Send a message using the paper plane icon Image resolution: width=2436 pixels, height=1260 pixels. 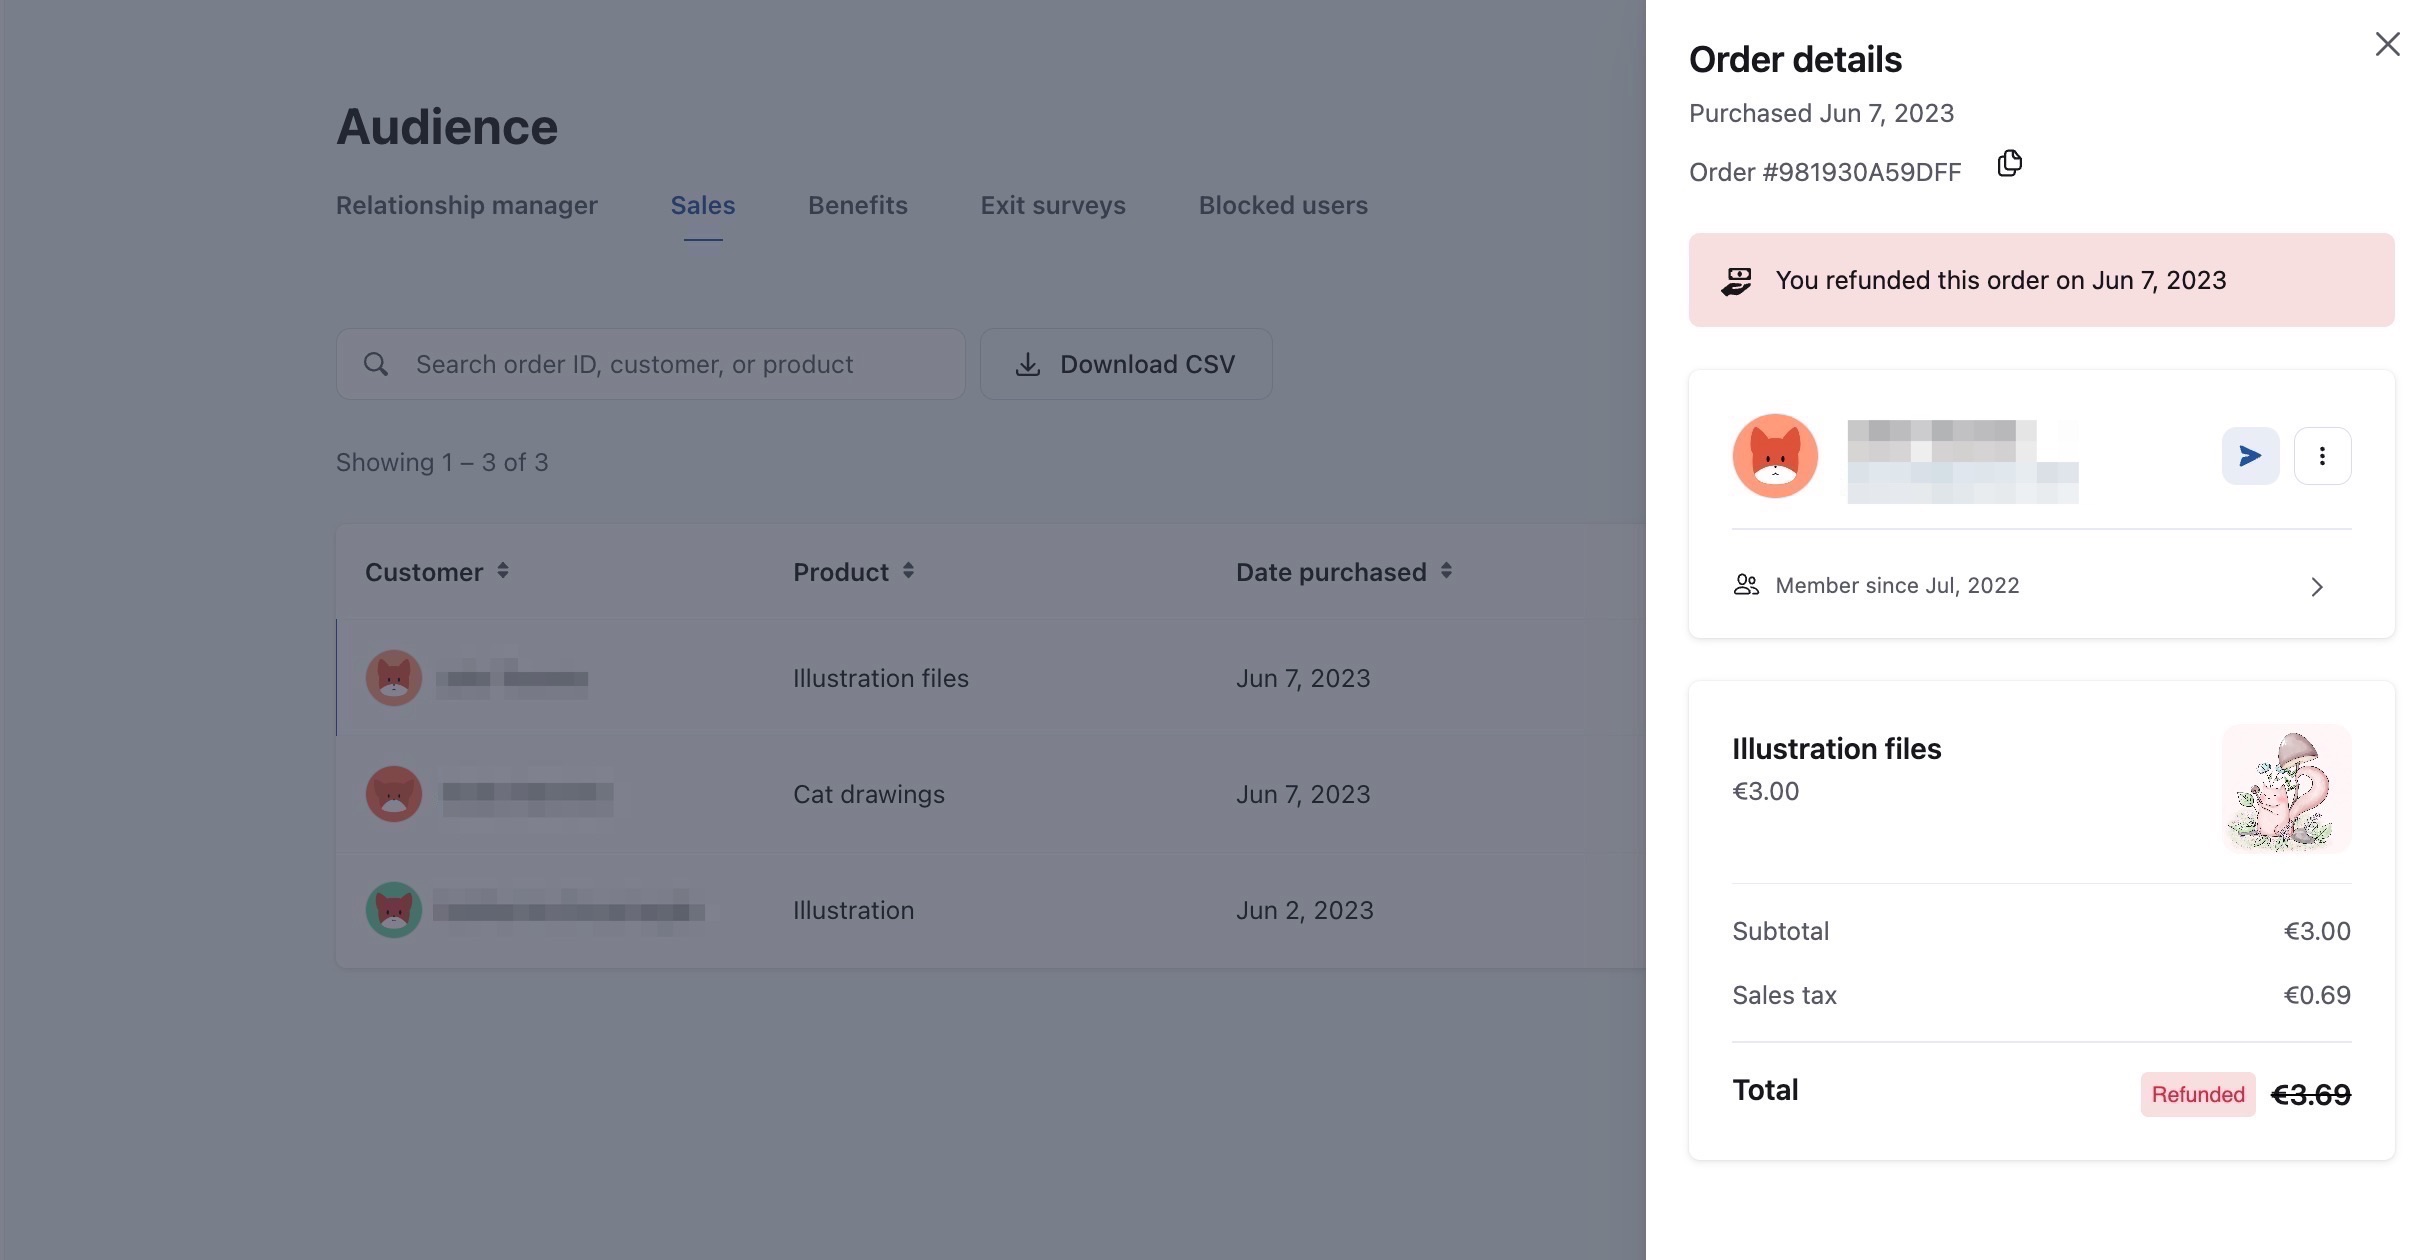point(2249,455)
